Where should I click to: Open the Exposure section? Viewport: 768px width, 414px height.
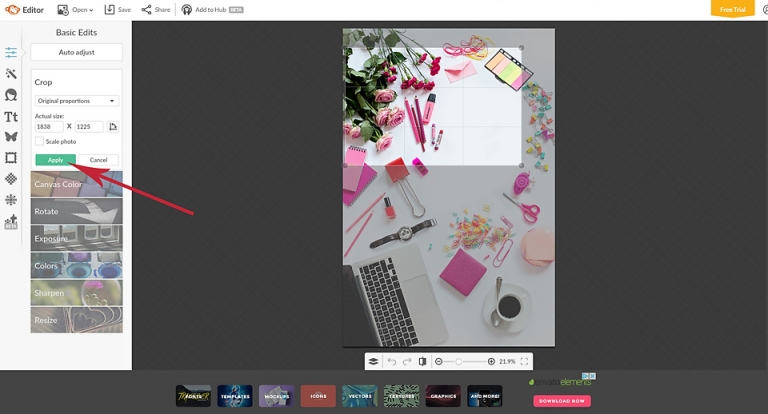click(x=77, y=239)
